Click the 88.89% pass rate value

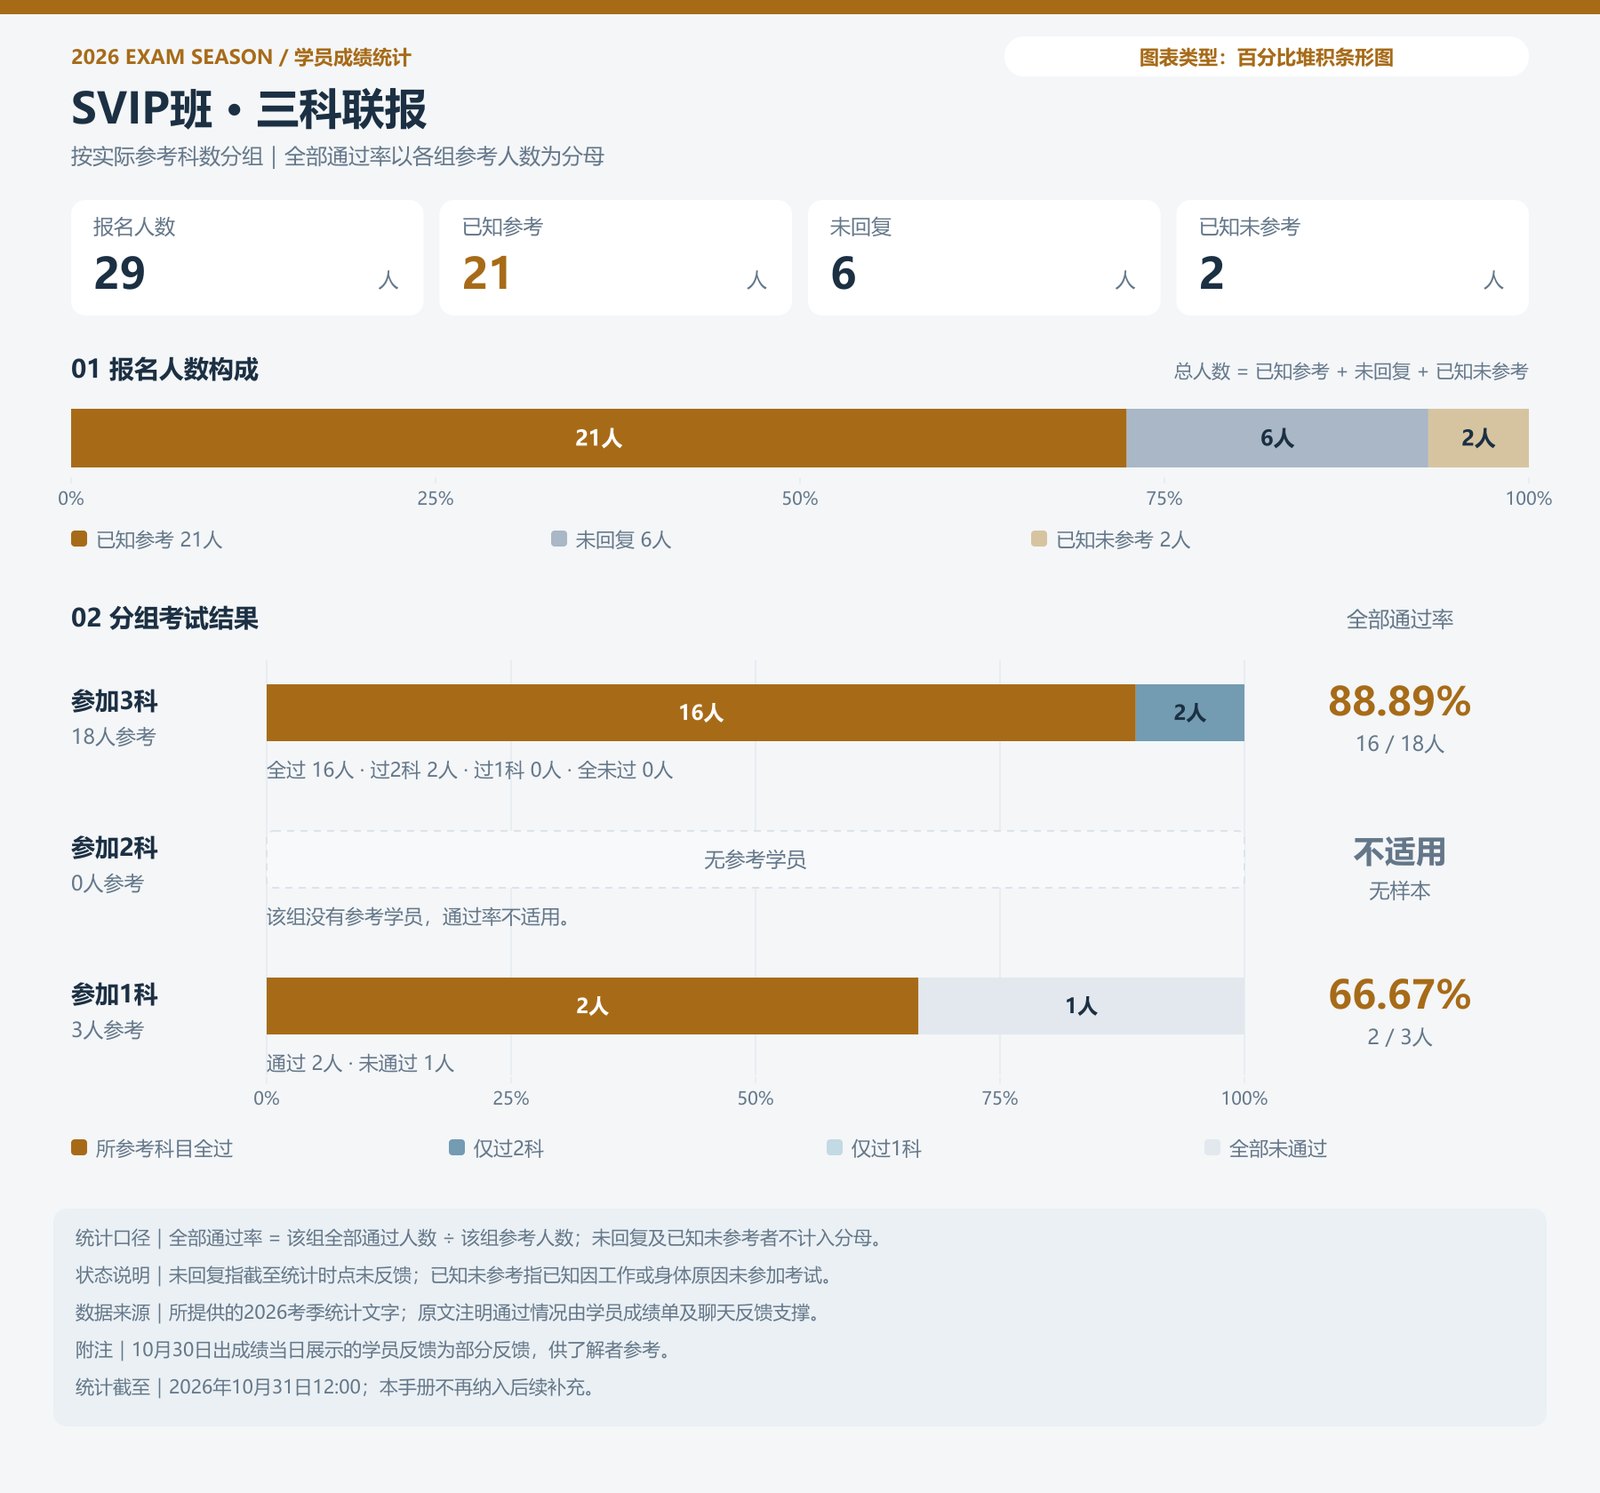tap(1399, 701)
